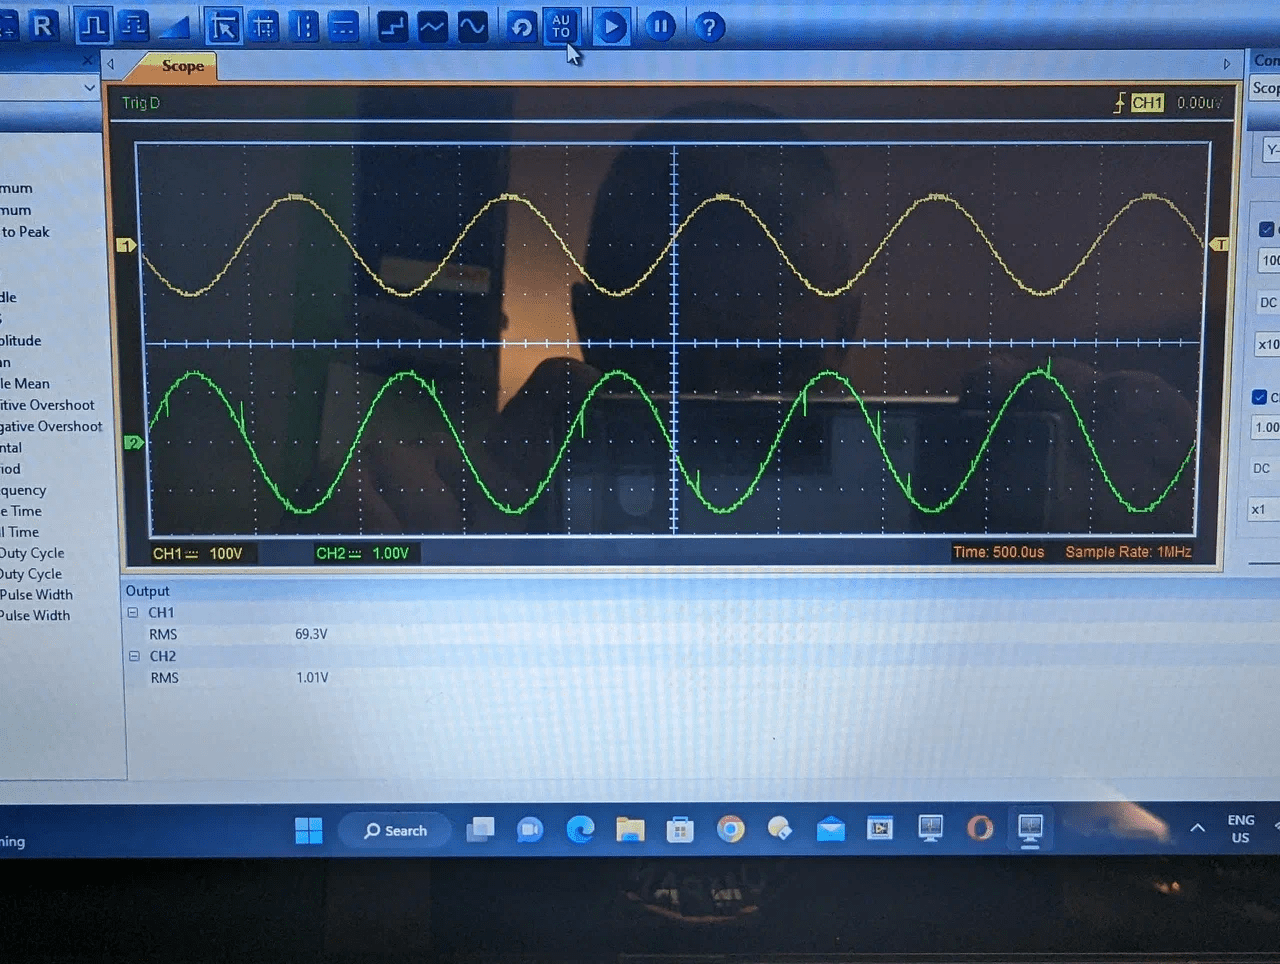Open File Explorer from the taskbar
This screenshot has width=1280, height=964.
coord(630,829)
